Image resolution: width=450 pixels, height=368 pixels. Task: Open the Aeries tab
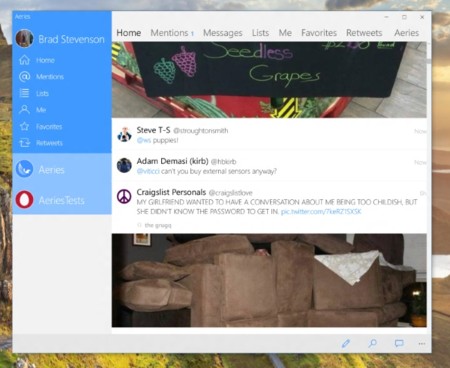click(x=406, y=33)
